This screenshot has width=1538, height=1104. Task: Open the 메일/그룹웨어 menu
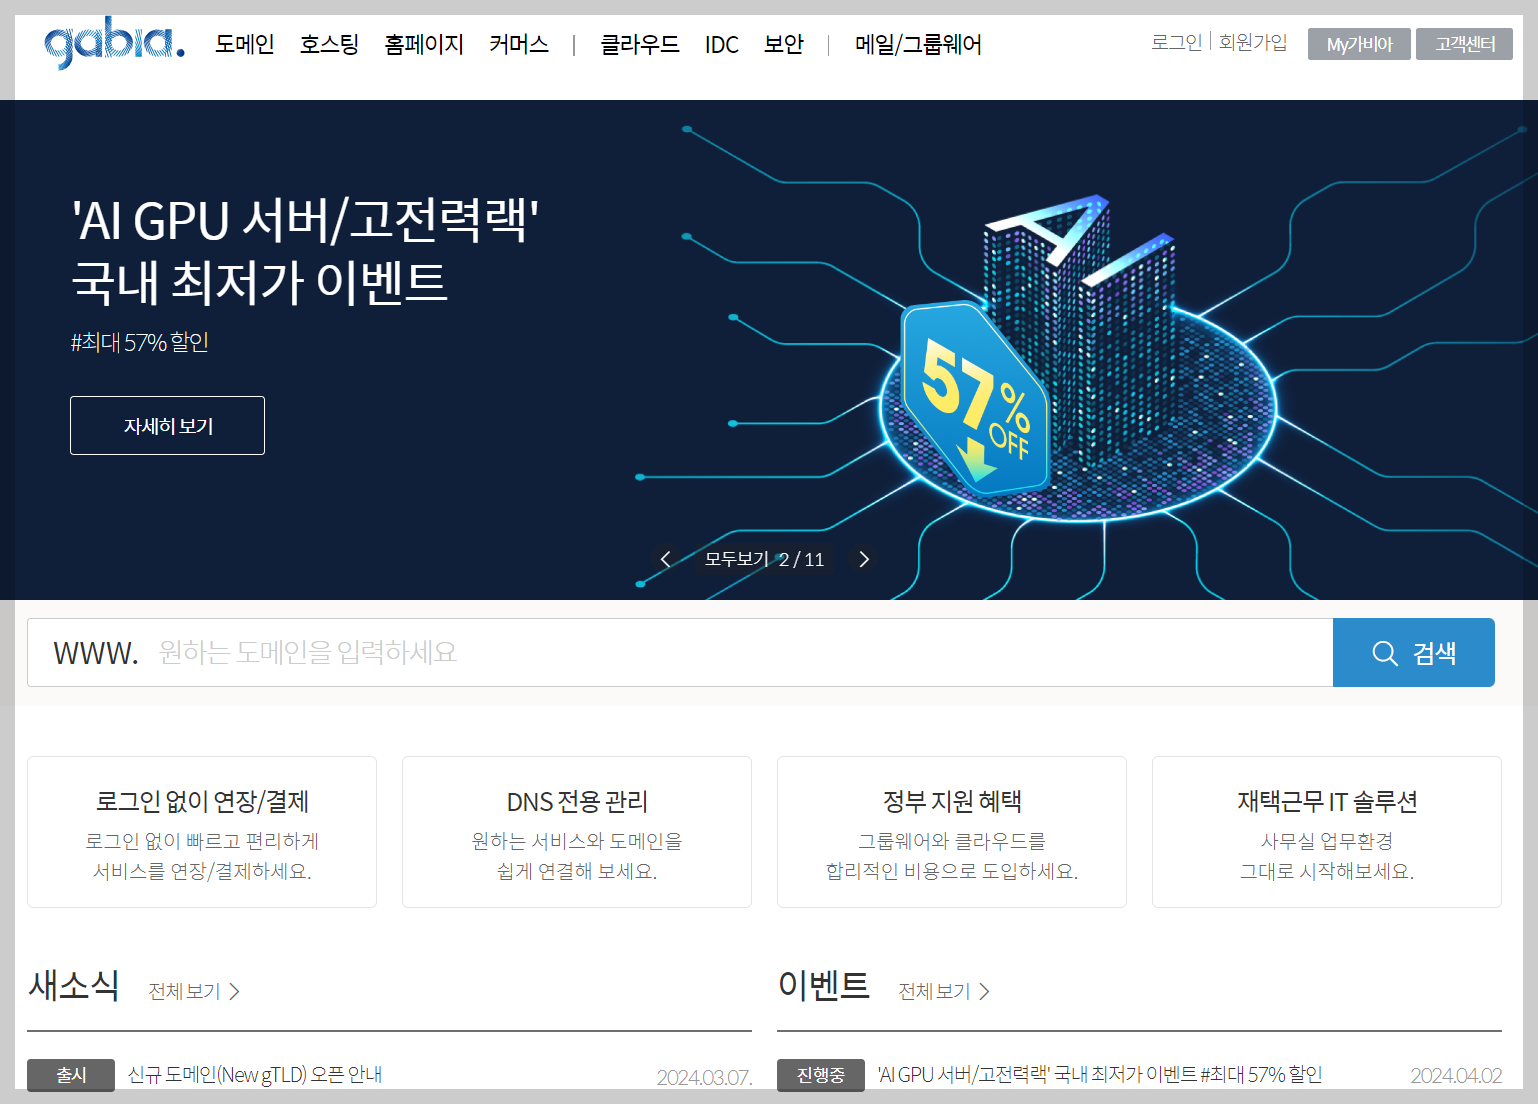pyautogui.click(x=918, y=45)
